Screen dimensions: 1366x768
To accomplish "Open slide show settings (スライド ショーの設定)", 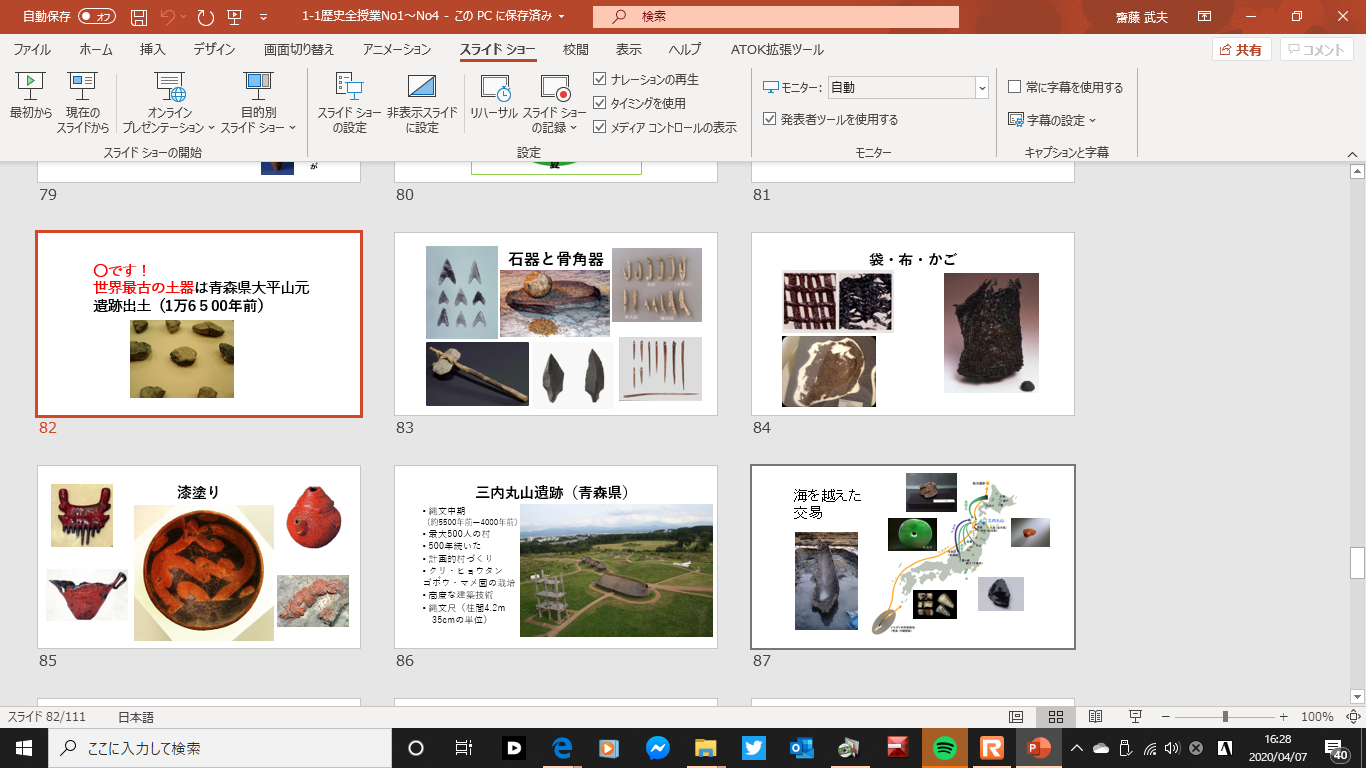I will [x=349, y=102].
